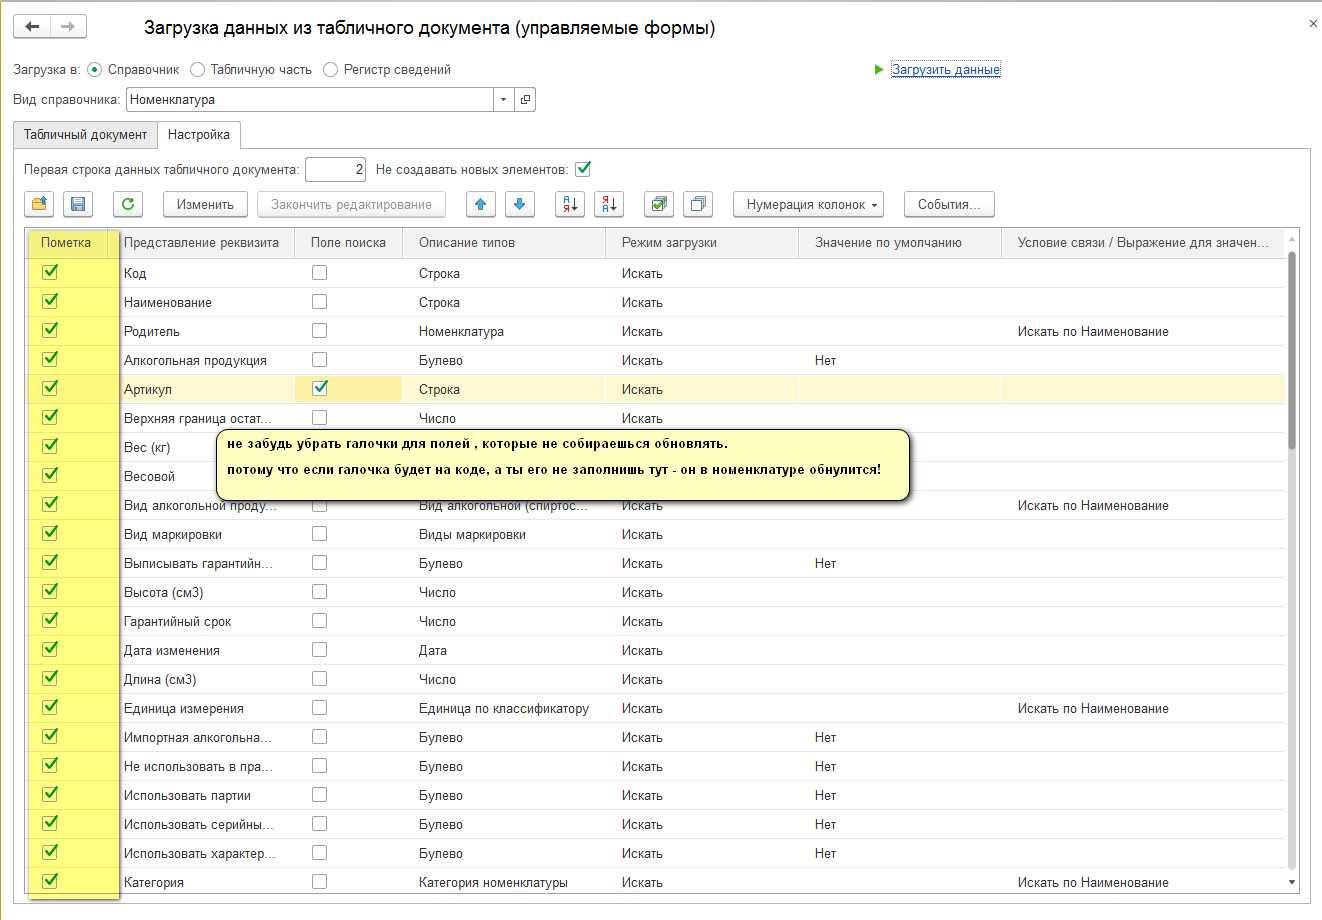Open the 'Нумерация колонок' dropdown
Image resolution: width=1322 pixels, height=920 pixels.
click(x=808, y=204)
